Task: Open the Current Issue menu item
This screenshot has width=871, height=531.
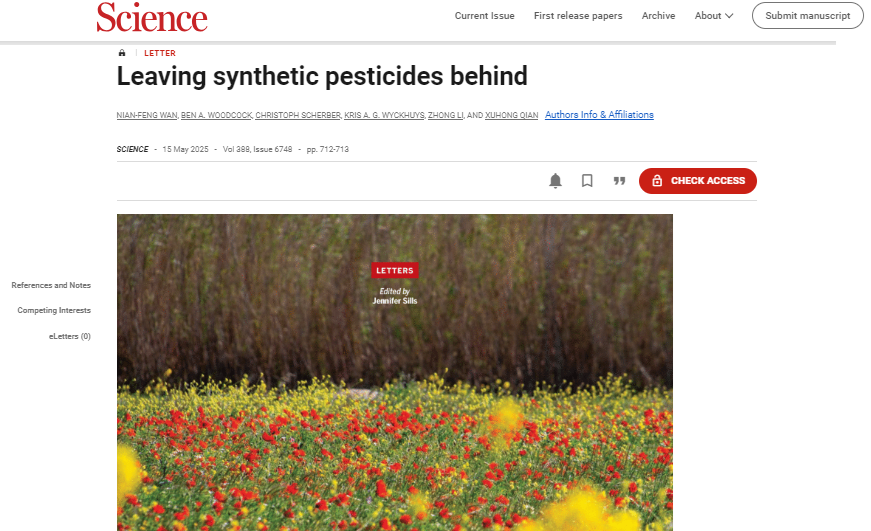Action: [x=484, y=16]
